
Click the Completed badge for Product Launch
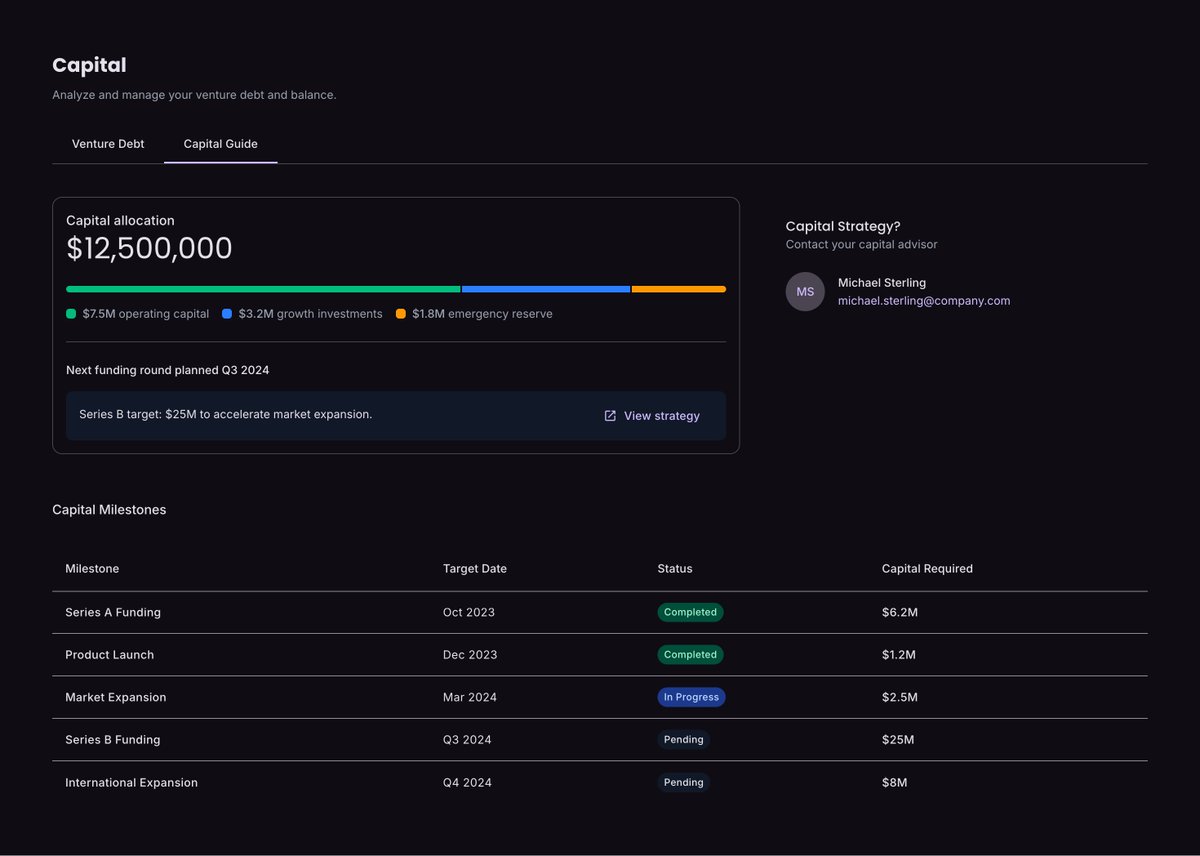690,655
